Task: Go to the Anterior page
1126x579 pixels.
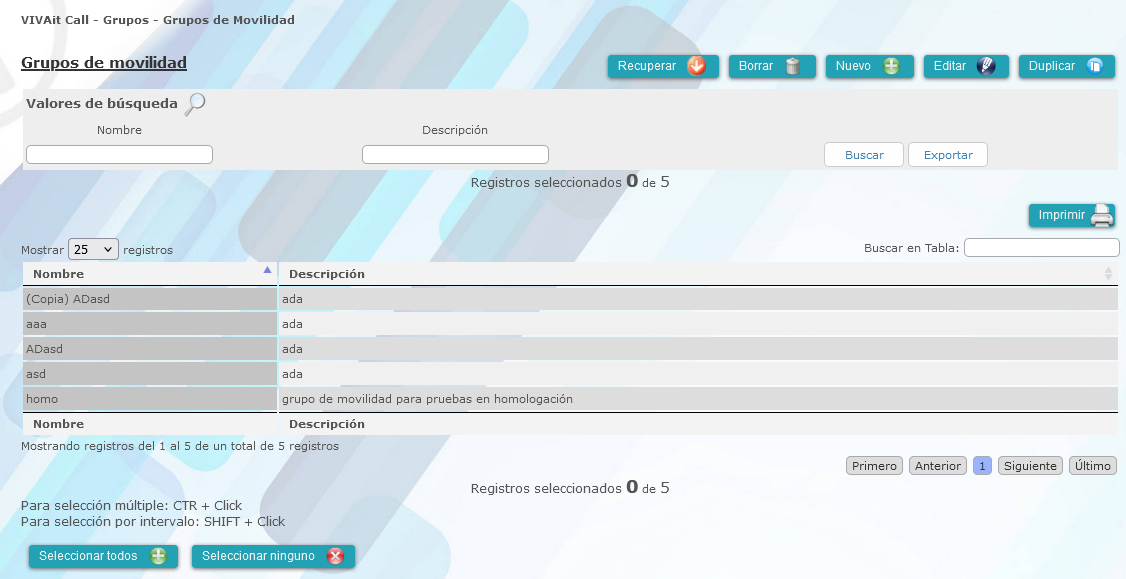Action: 938,465
